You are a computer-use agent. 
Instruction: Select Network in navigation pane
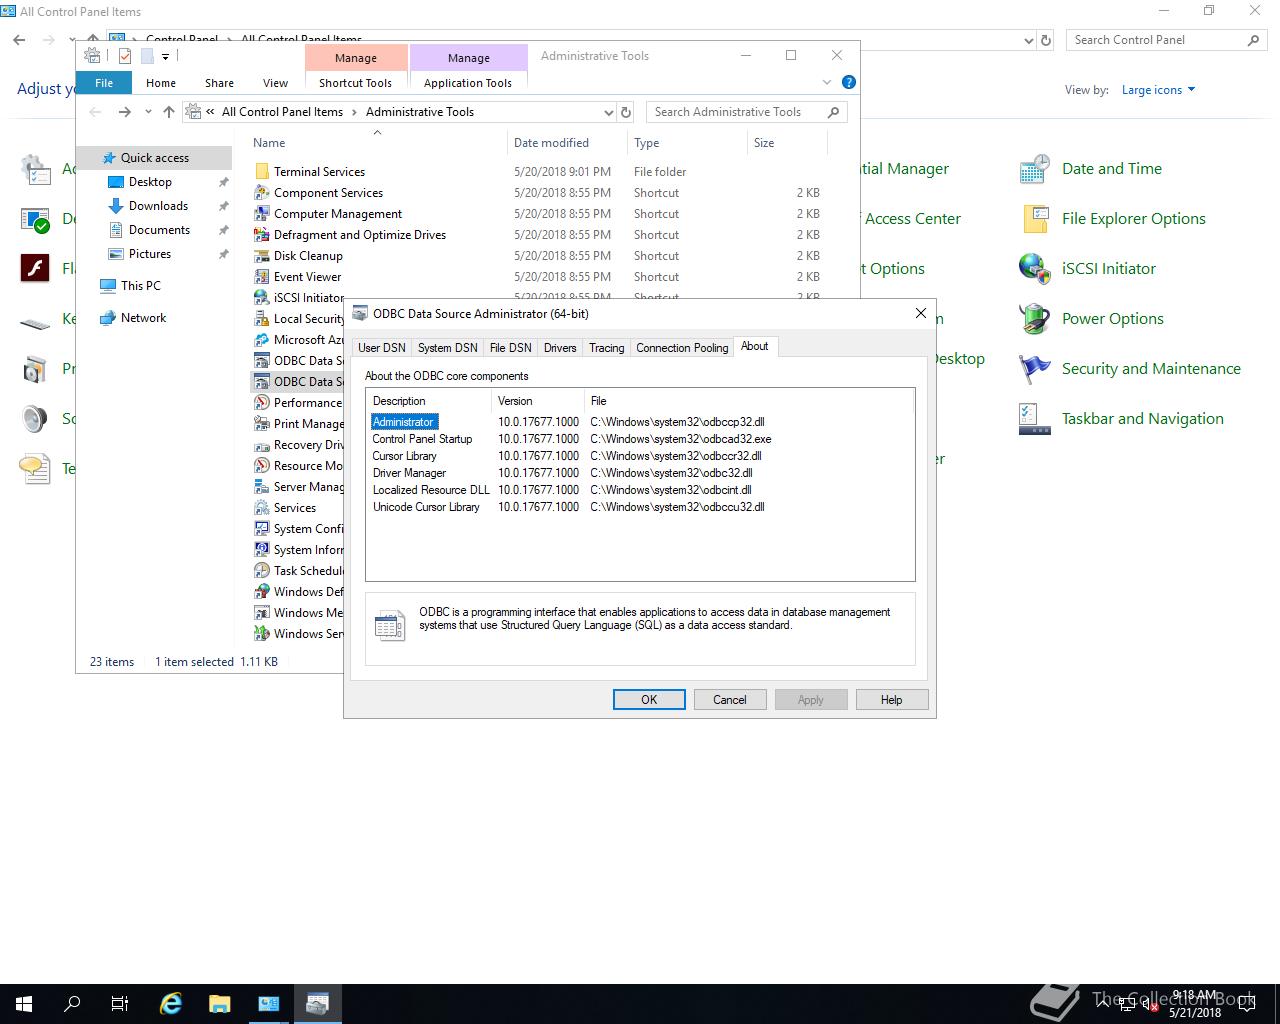click(x=143, y=318)
